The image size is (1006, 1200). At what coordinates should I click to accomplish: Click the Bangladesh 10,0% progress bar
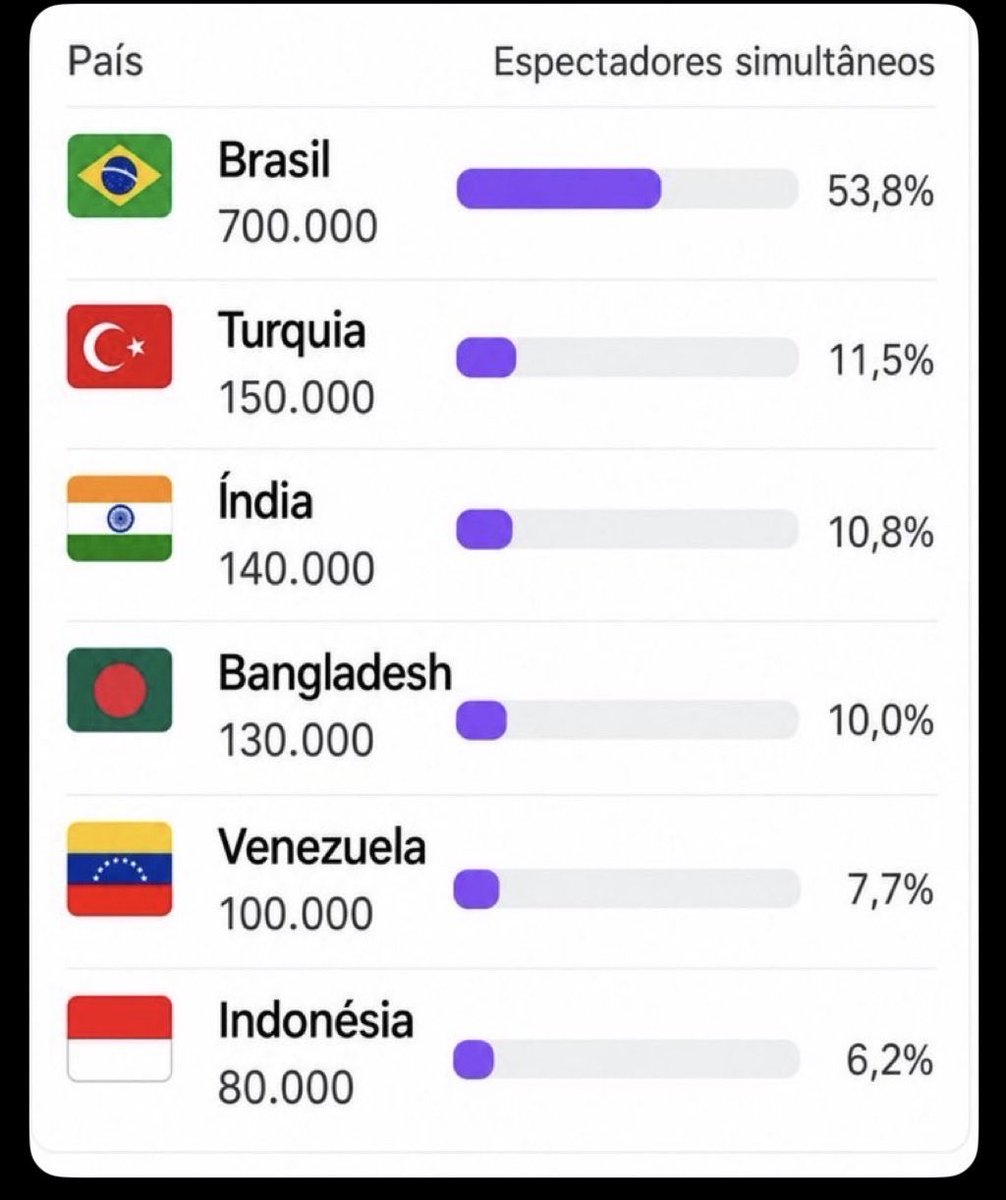point(627,720)
